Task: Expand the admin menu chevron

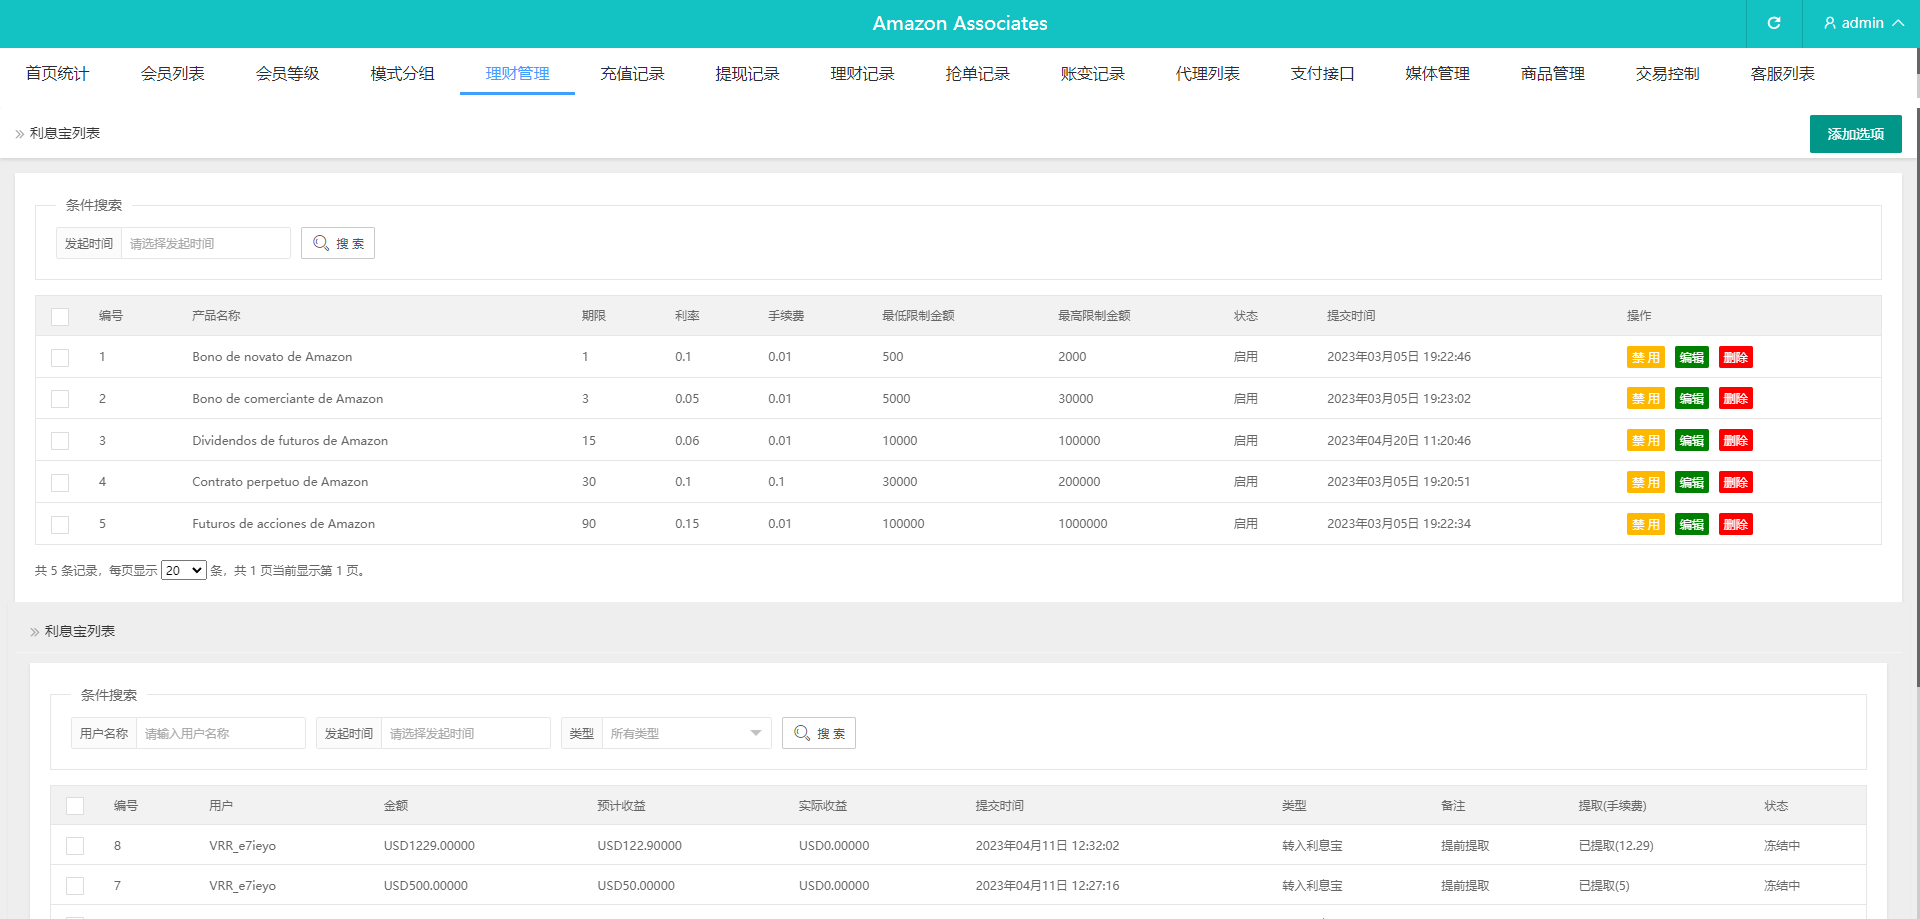Action: (x=1898, y=23)
